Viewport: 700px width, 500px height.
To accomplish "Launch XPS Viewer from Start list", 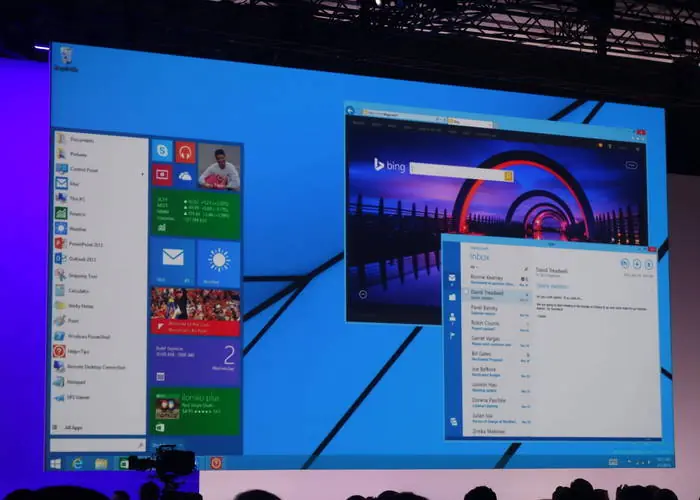I will tap(99, 397).
